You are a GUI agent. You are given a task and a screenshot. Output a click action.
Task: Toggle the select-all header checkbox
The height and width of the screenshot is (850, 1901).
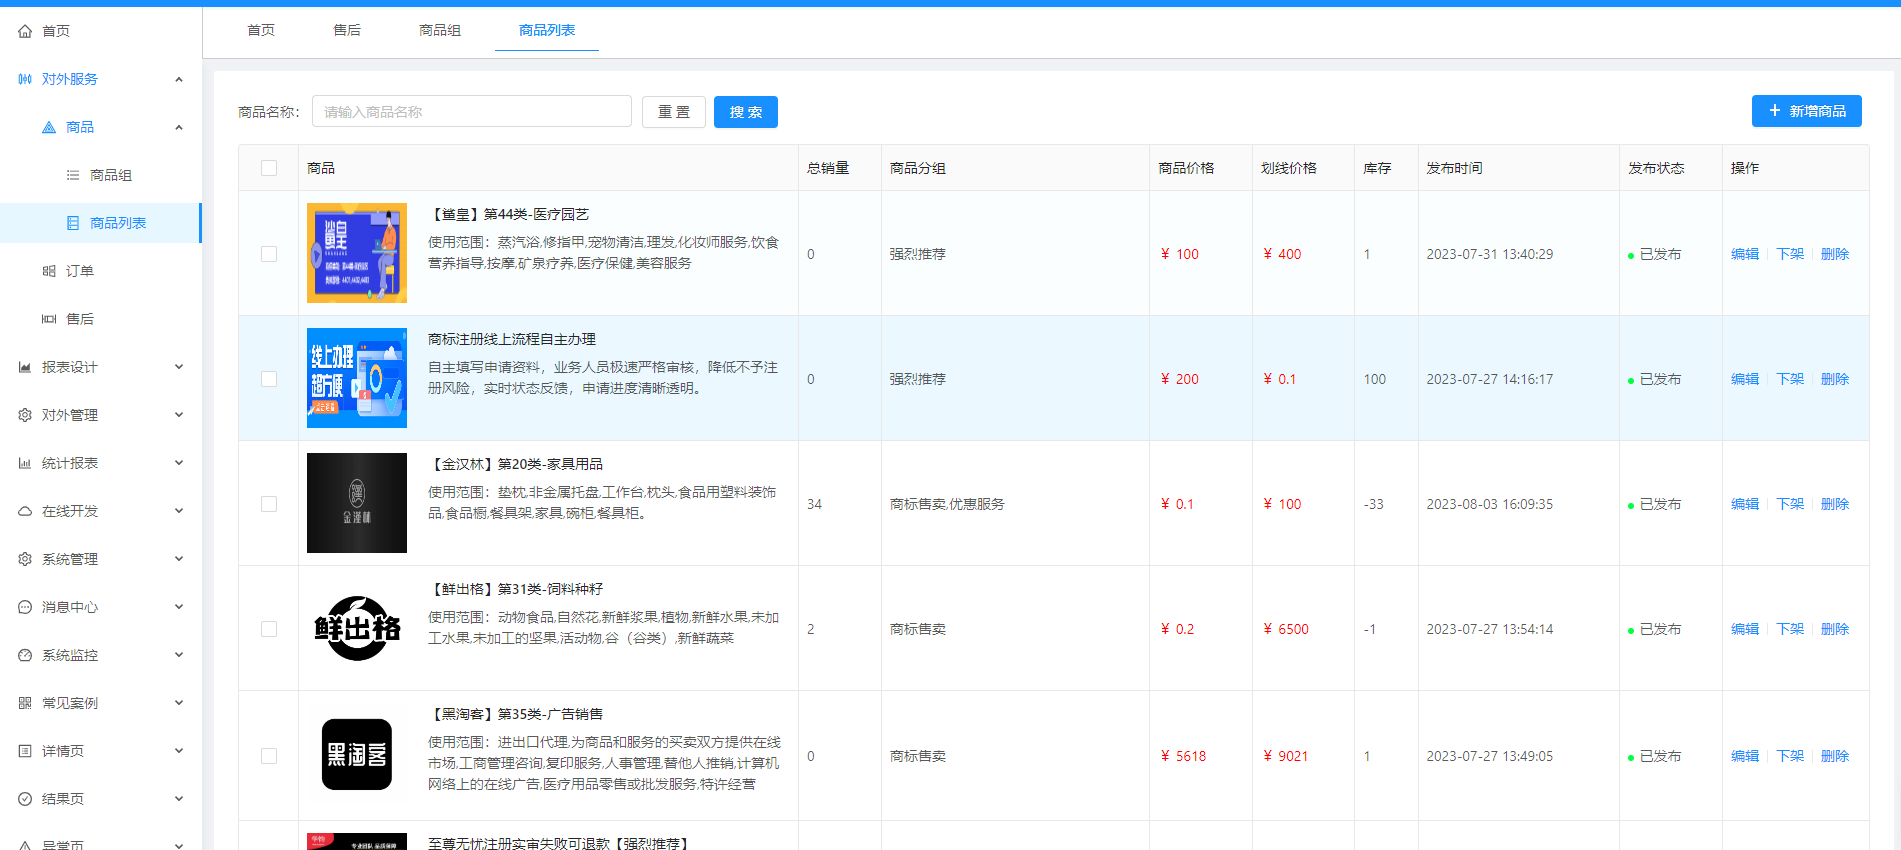point(269,168)
